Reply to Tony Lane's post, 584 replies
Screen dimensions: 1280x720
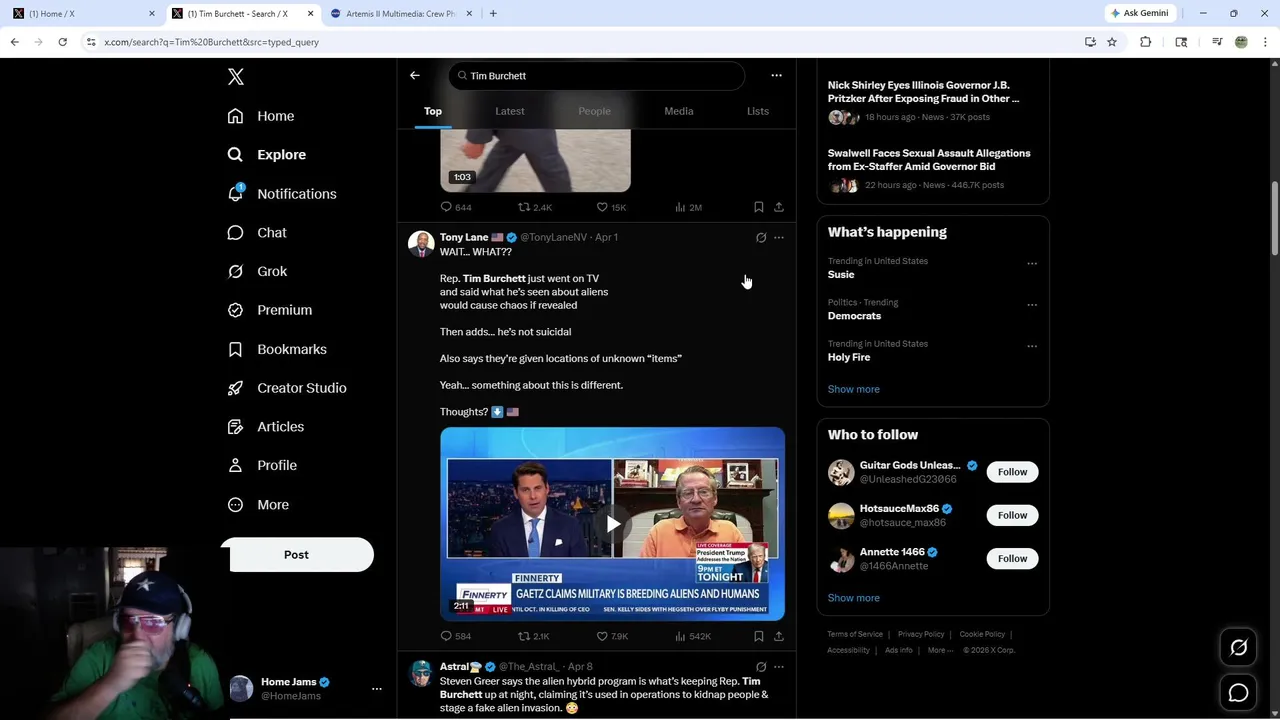pos(456,636)
